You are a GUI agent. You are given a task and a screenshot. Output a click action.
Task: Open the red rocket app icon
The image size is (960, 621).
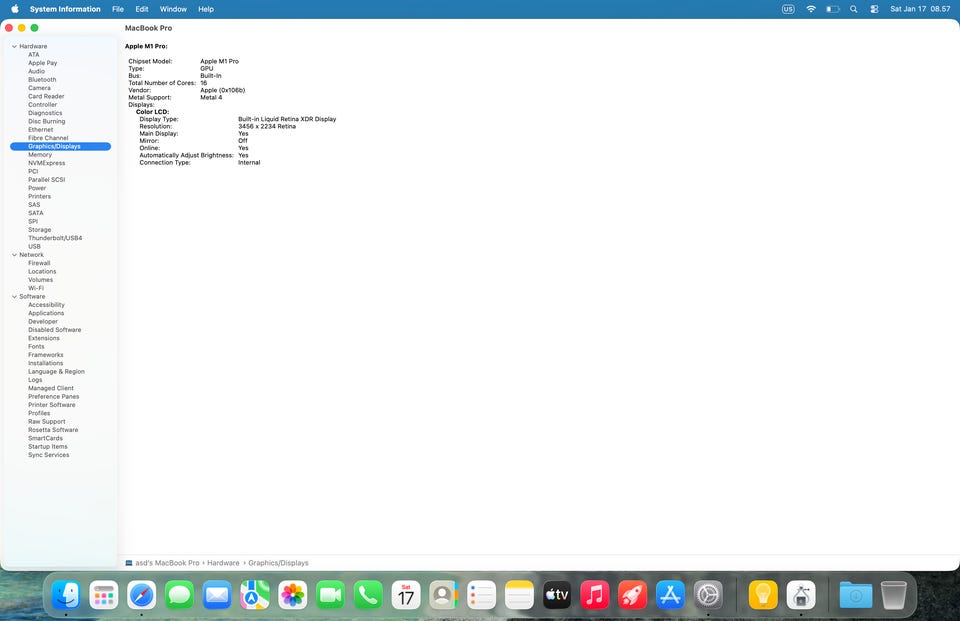point(632,595)
